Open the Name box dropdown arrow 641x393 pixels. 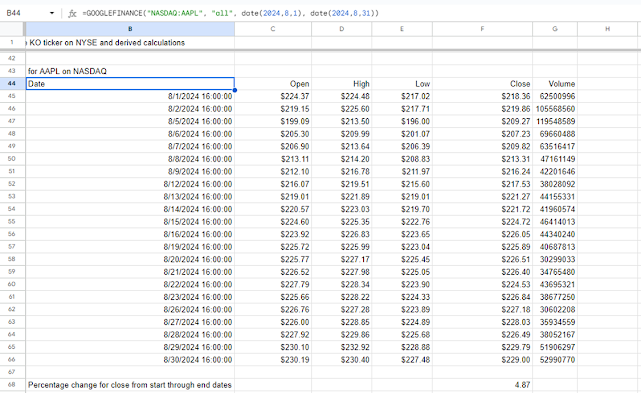(x=52, y=13)
